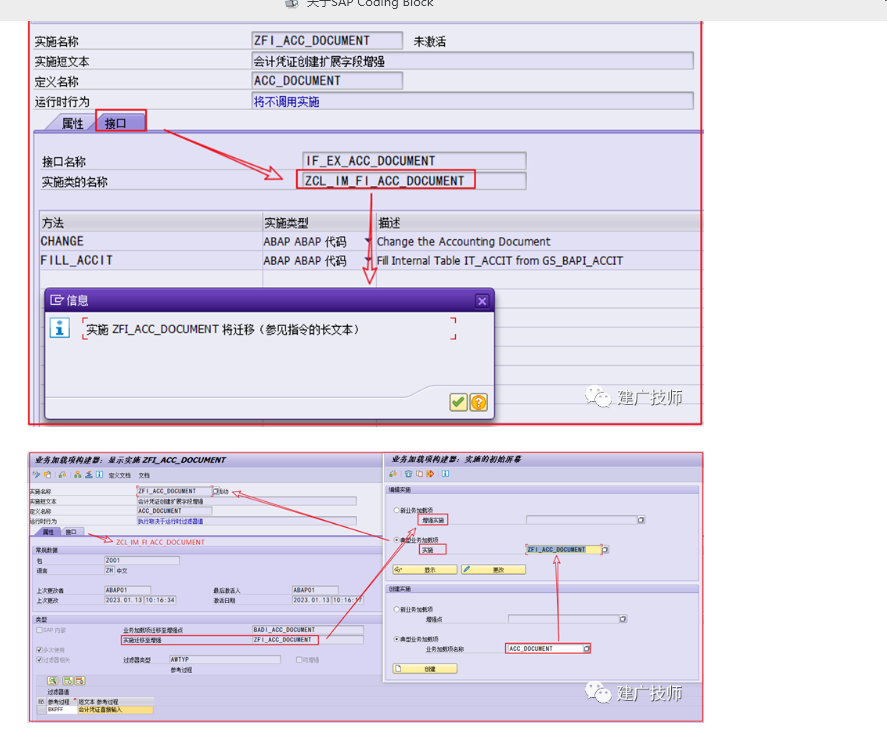Click the 更改 button
This screenshot has width=887, height=732.
(x=493, y=570)
